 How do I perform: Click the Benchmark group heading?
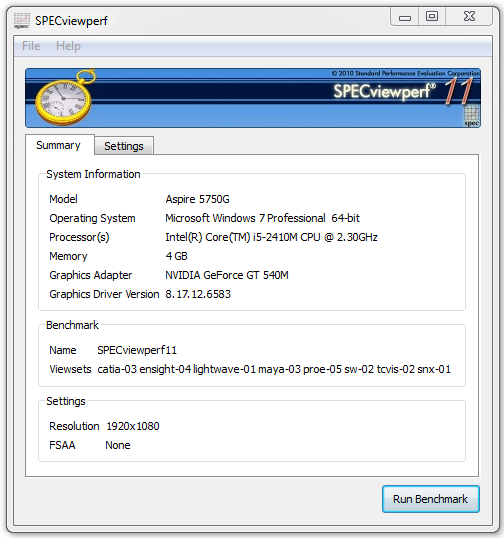tap(72, 325)
